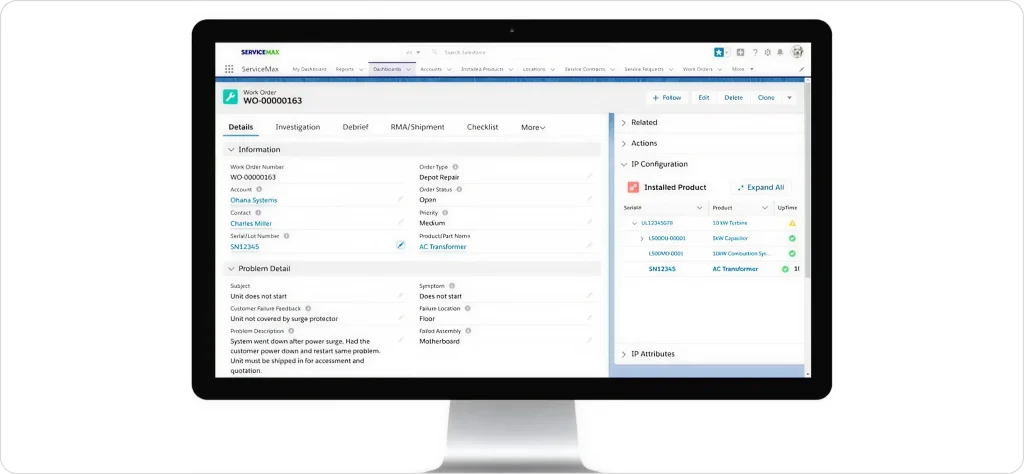Click the edit pencil for Order Type
1024x474 pixels.
589,176
